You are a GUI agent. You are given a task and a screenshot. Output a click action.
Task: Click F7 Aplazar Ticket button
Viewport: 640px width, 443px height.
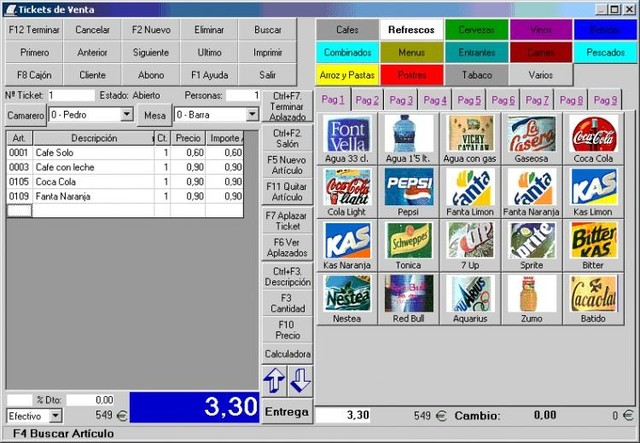(287, 221)
